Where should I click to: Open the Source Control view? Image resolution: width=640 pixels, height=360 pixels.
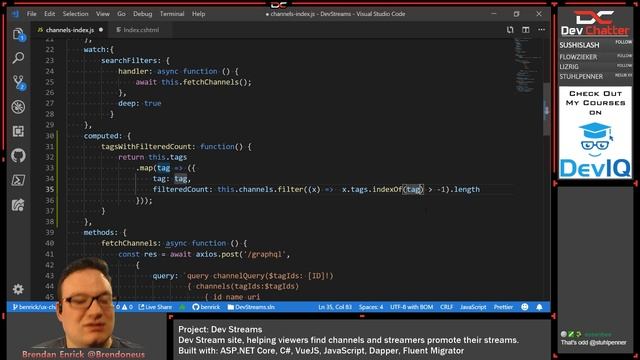tap(18, 82)
